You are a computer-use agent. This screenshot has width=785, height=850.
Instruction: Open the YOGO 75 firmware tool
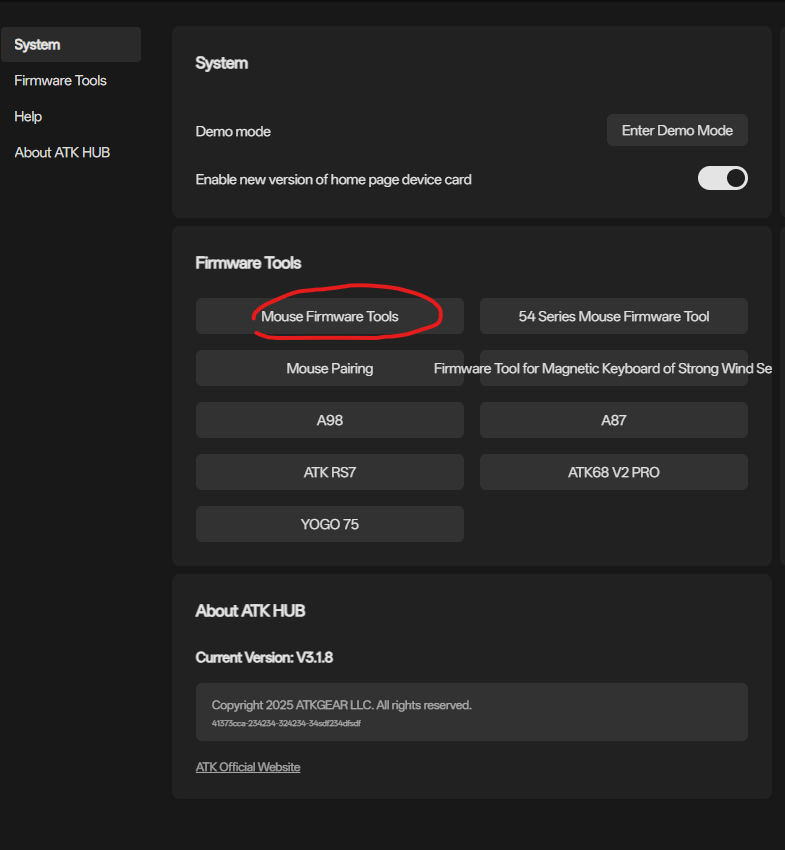330,524
